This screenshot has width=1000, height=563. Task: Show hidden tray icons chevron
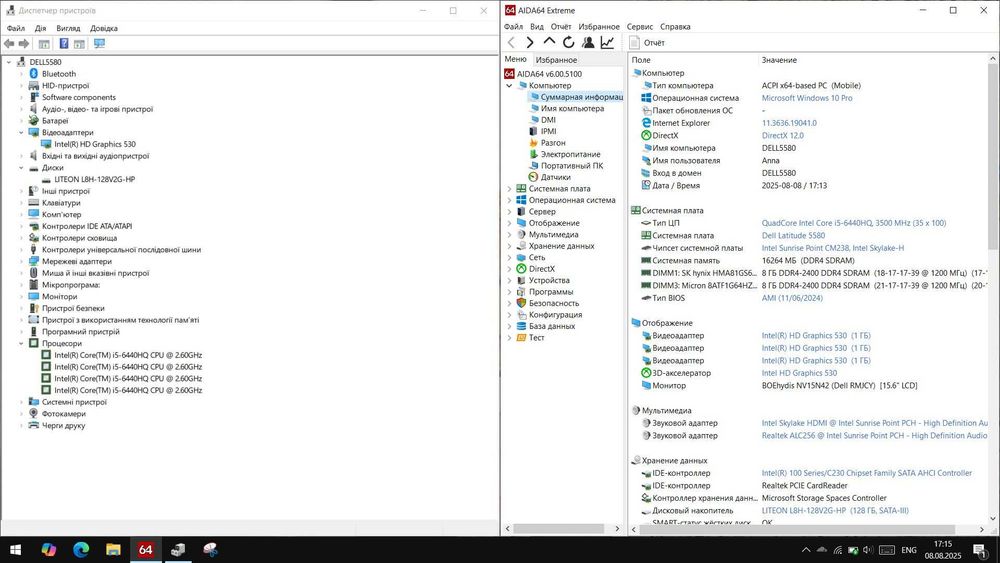806,550
